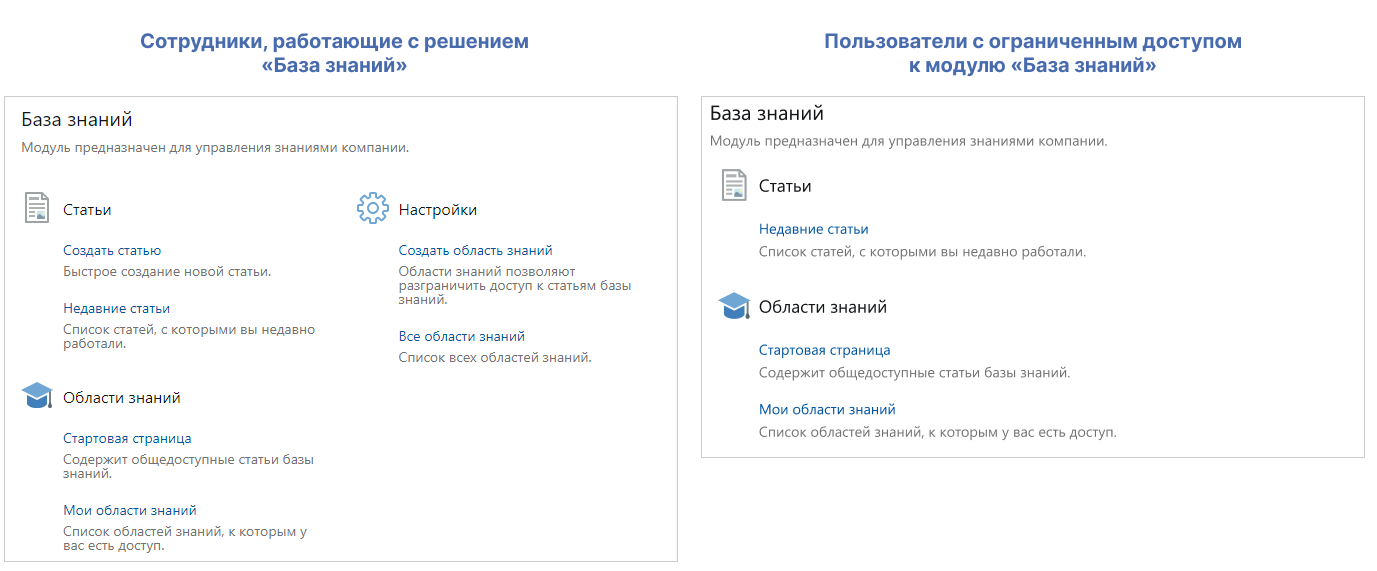Select the Области знаний heading in the limited-access panel
Viewport: 1377px width, 571px height.
coord(822,308)
